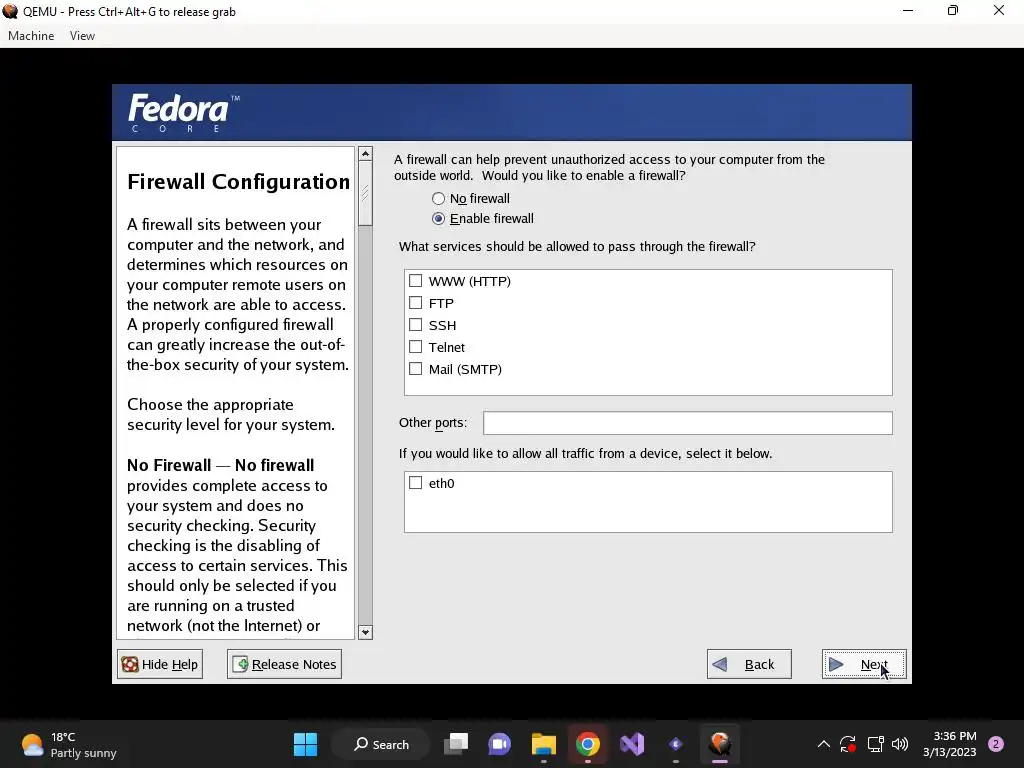
Task: Open the QEMU Machine menu
Action: pyautogui.click(x=31, y=36)
